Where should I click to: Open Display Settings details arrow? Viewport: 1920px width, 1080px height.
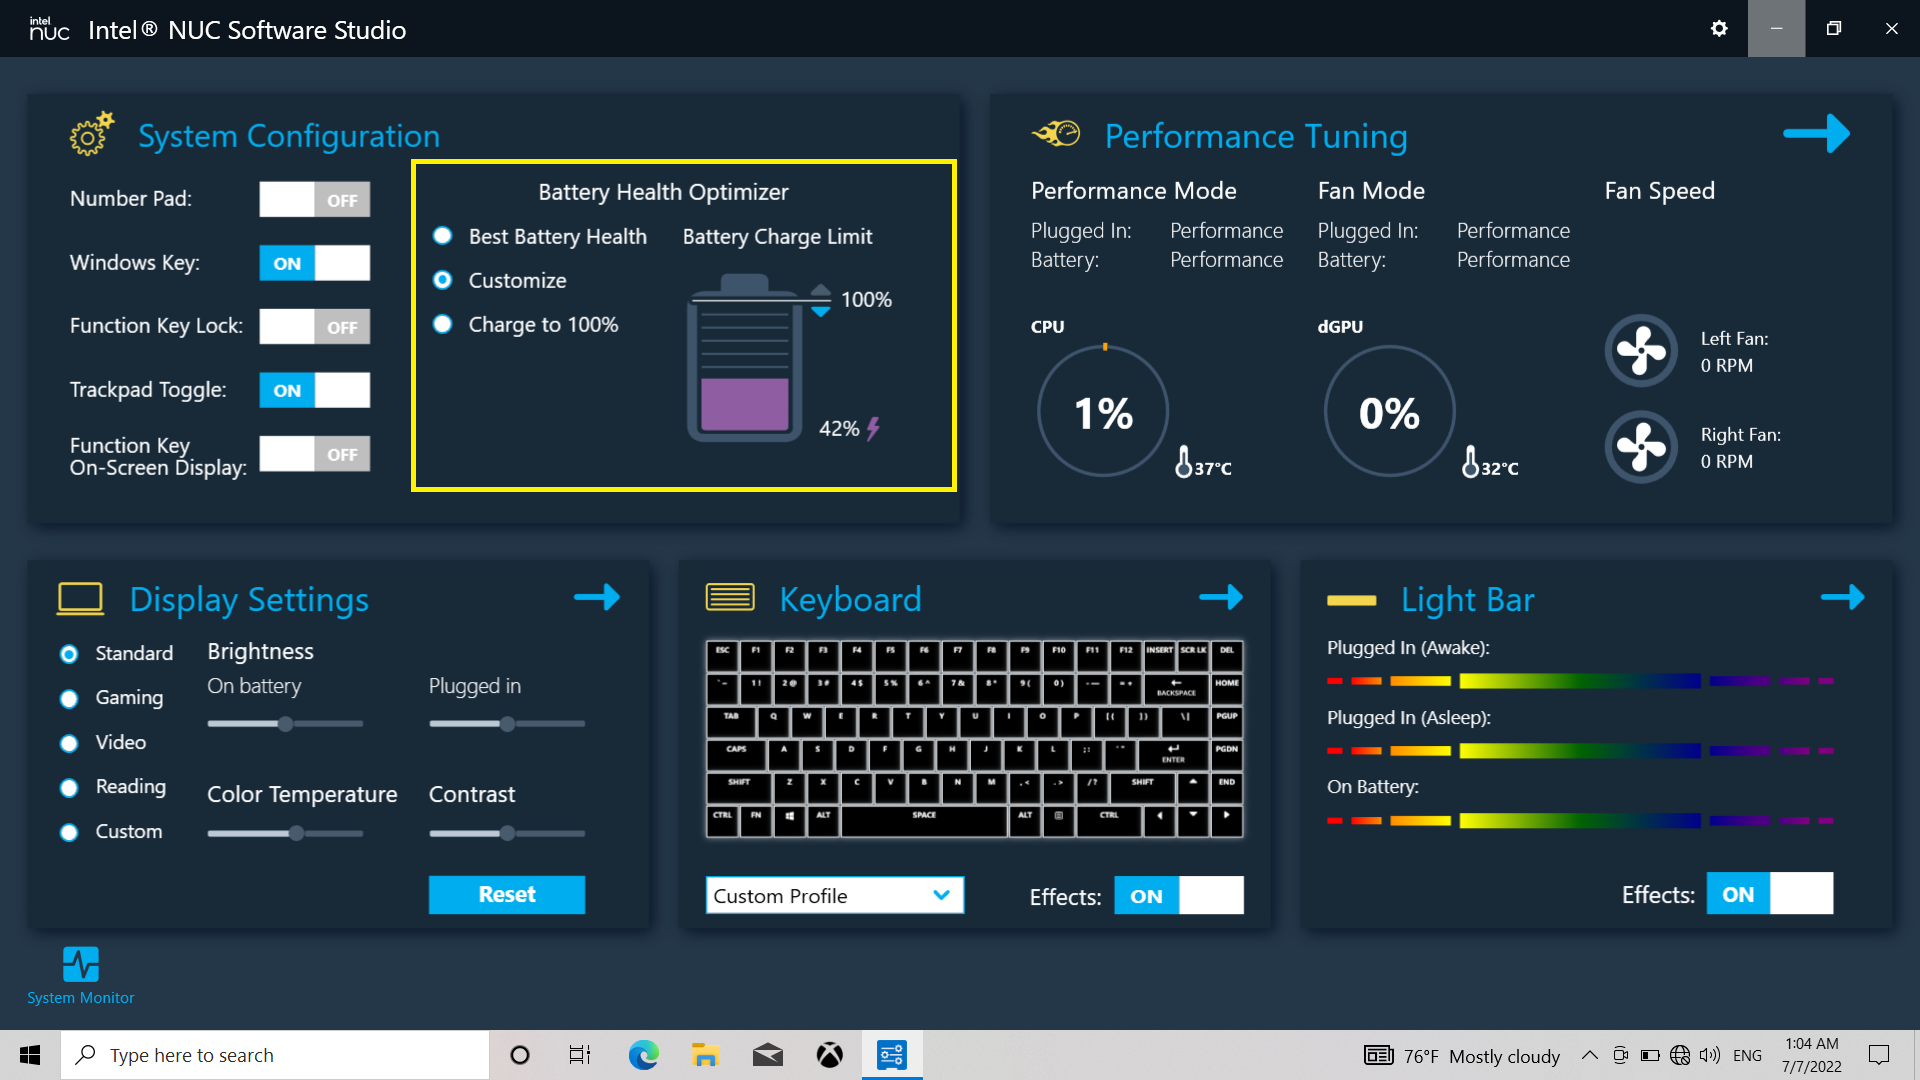pyautogui.click(x=597, y=597)
